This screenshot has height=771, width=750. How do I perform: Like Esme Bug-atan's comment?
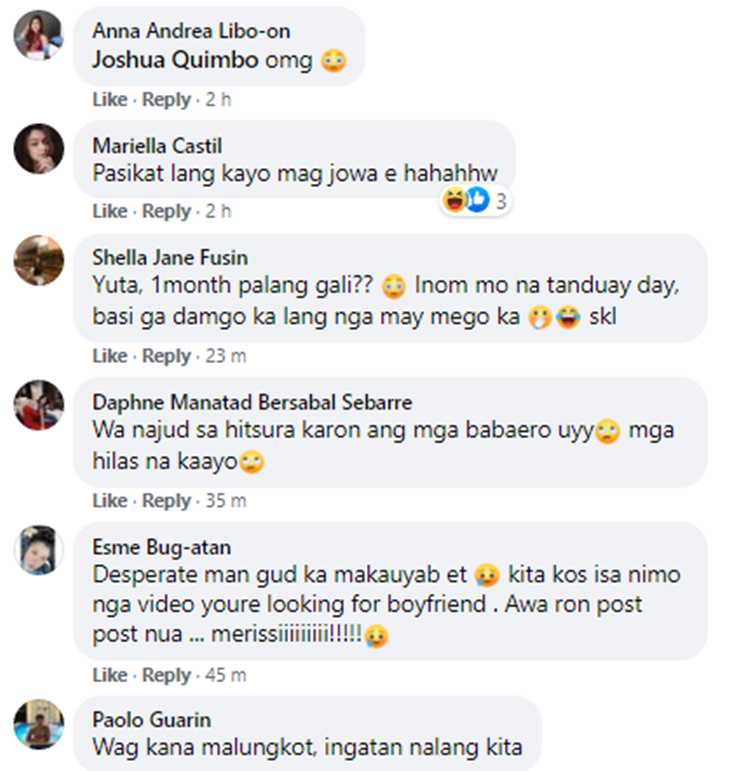pos(110,676)
